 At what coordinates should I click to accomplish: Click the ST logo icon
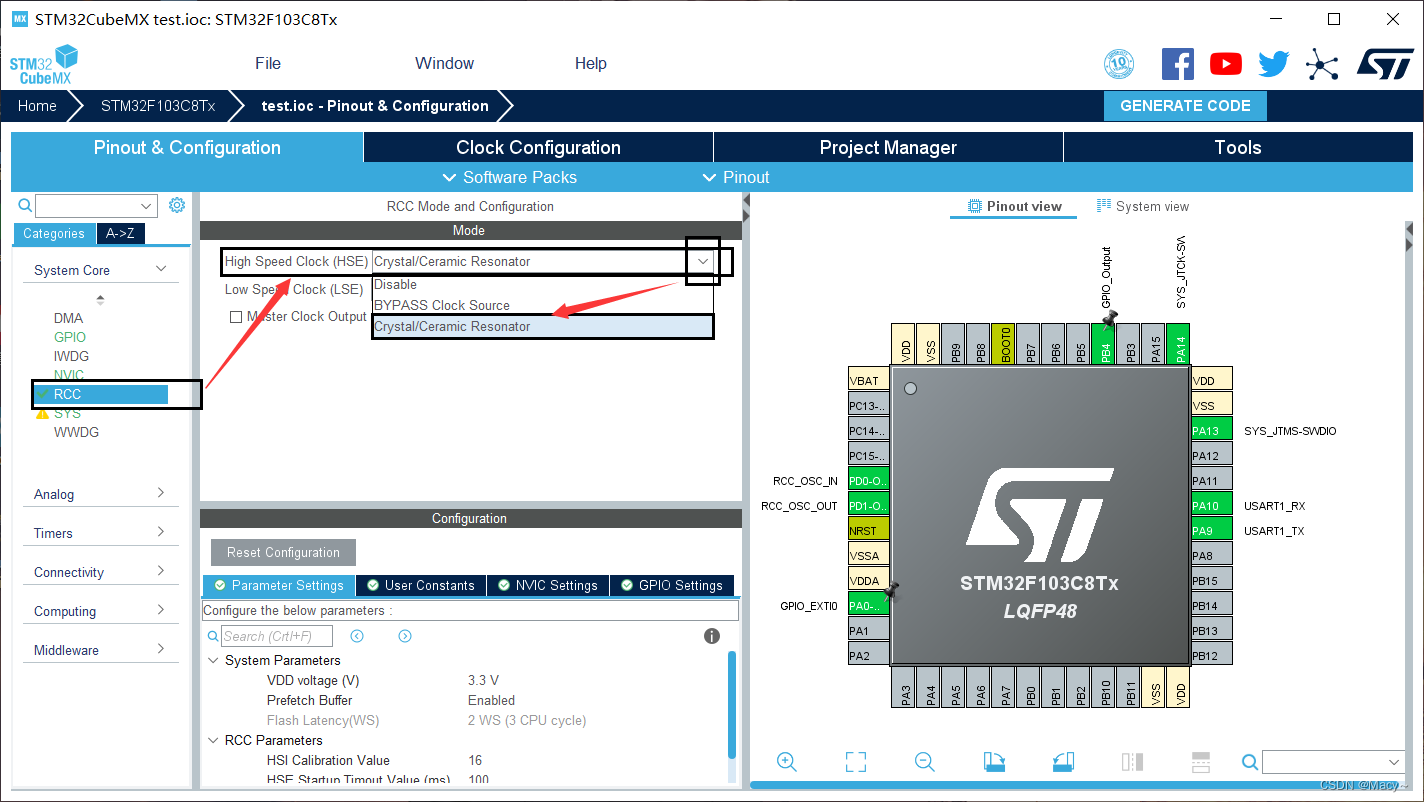[x=1385, y=64]
